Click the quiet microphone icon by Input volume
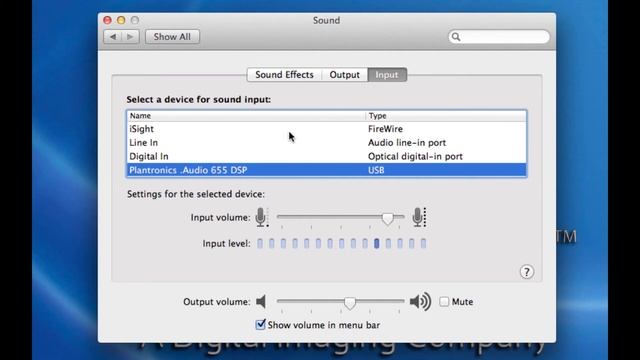Screen dimensions: 640x360 [x=262, y=217]
